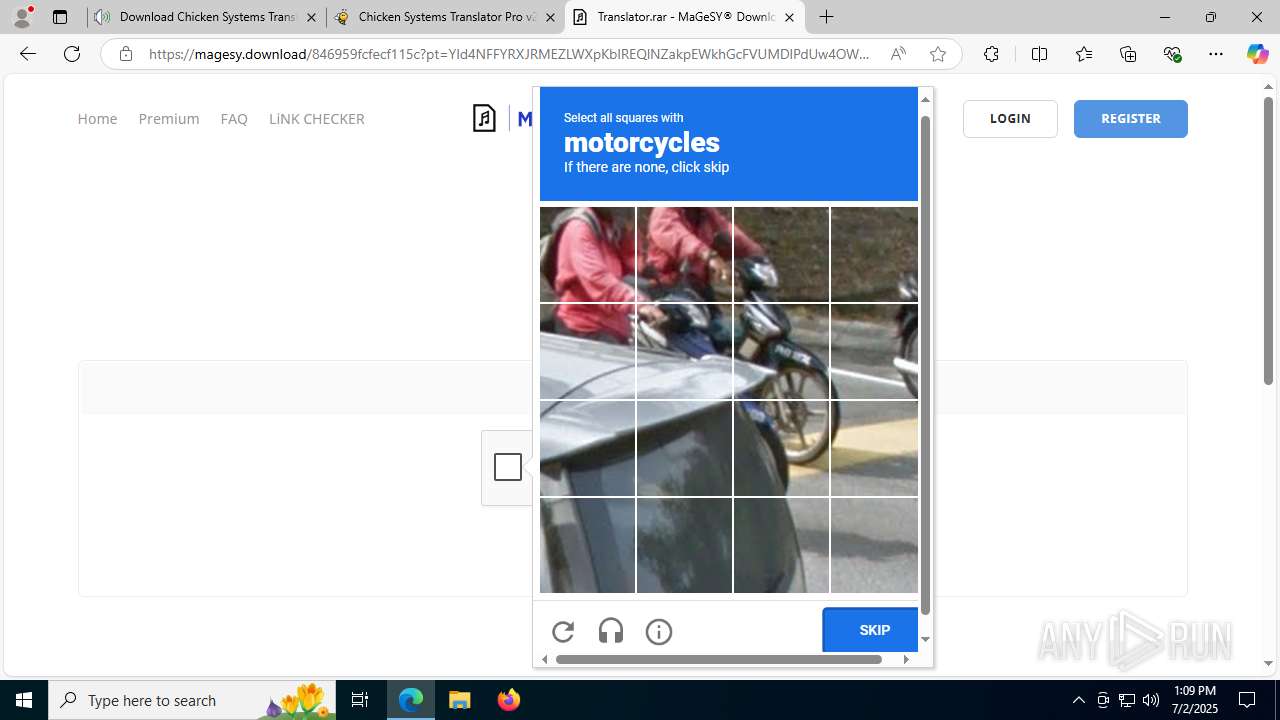Open tab actions menu
This screenshot has width=1280, height=720.
[x=60, y=17]
